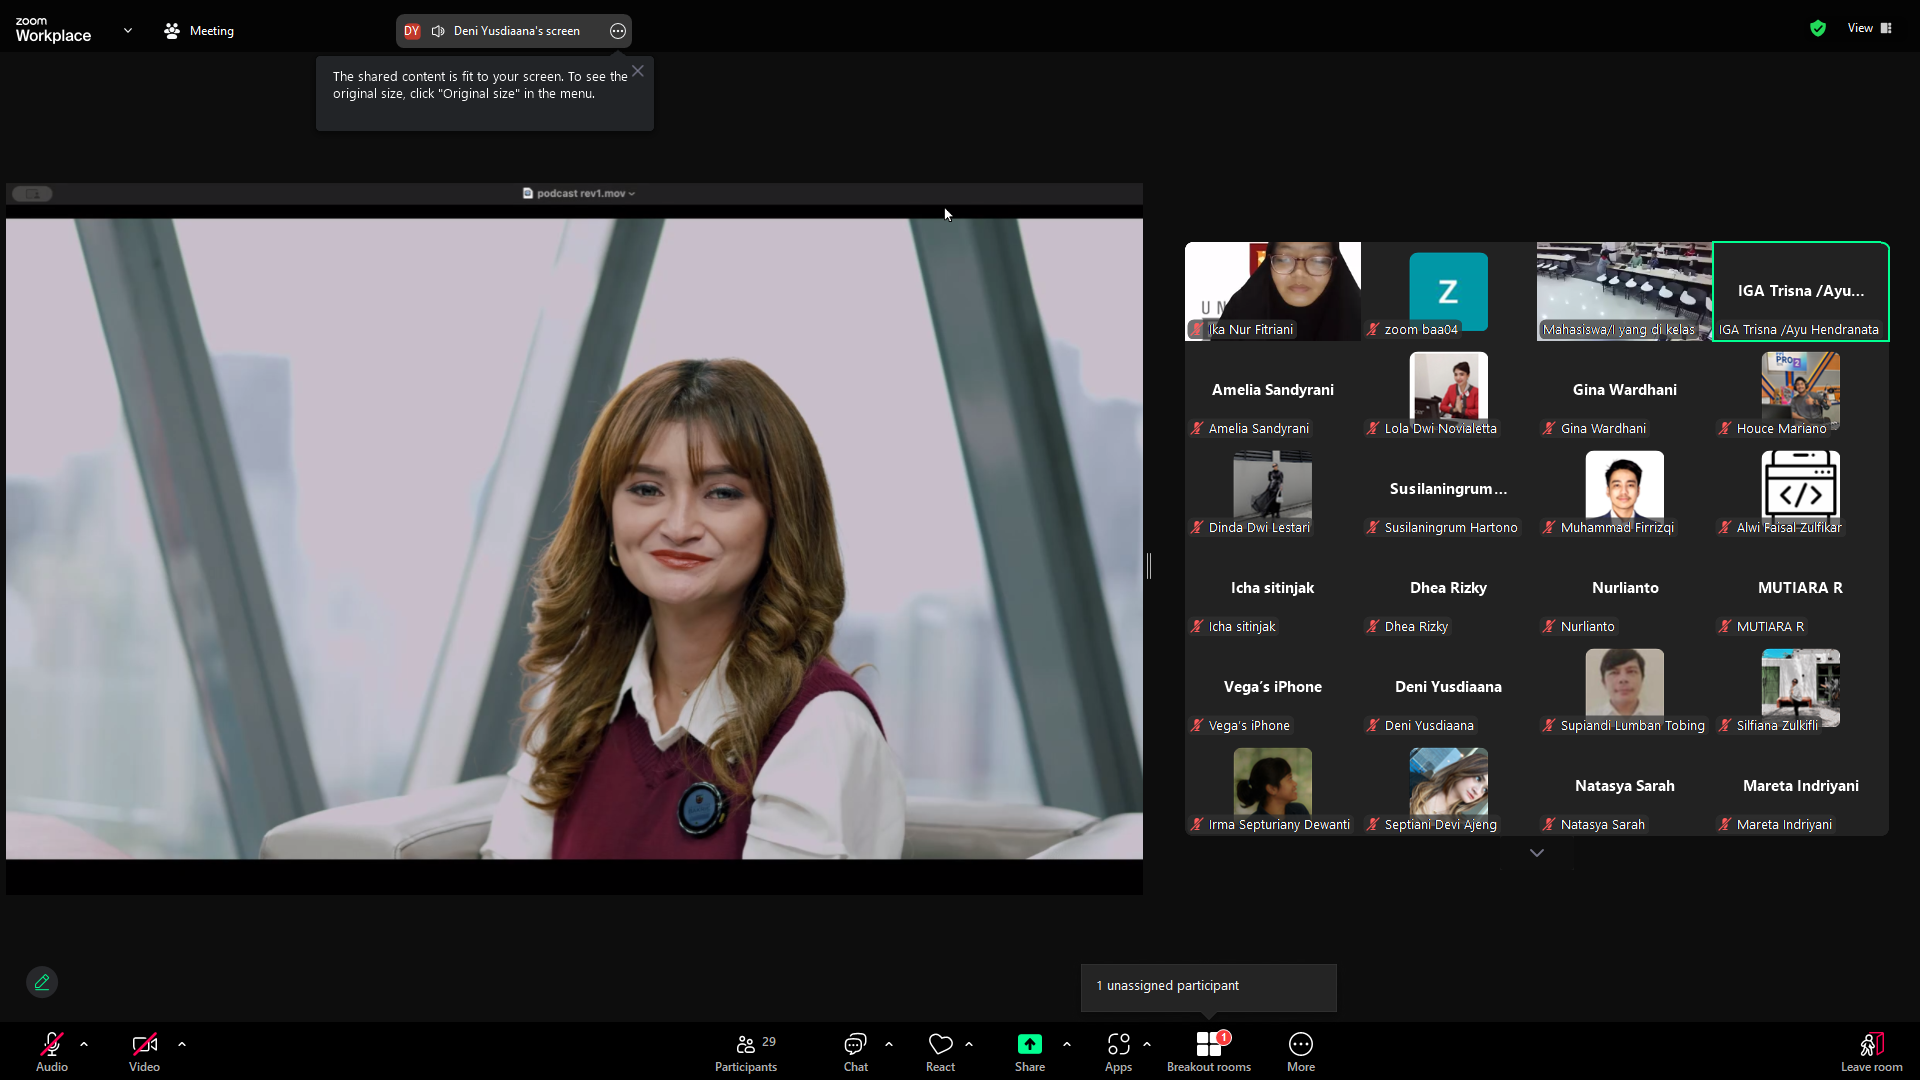Select Nurlianto participant tile
The image size is (1920, 1080).
(x=1625, y=588)
